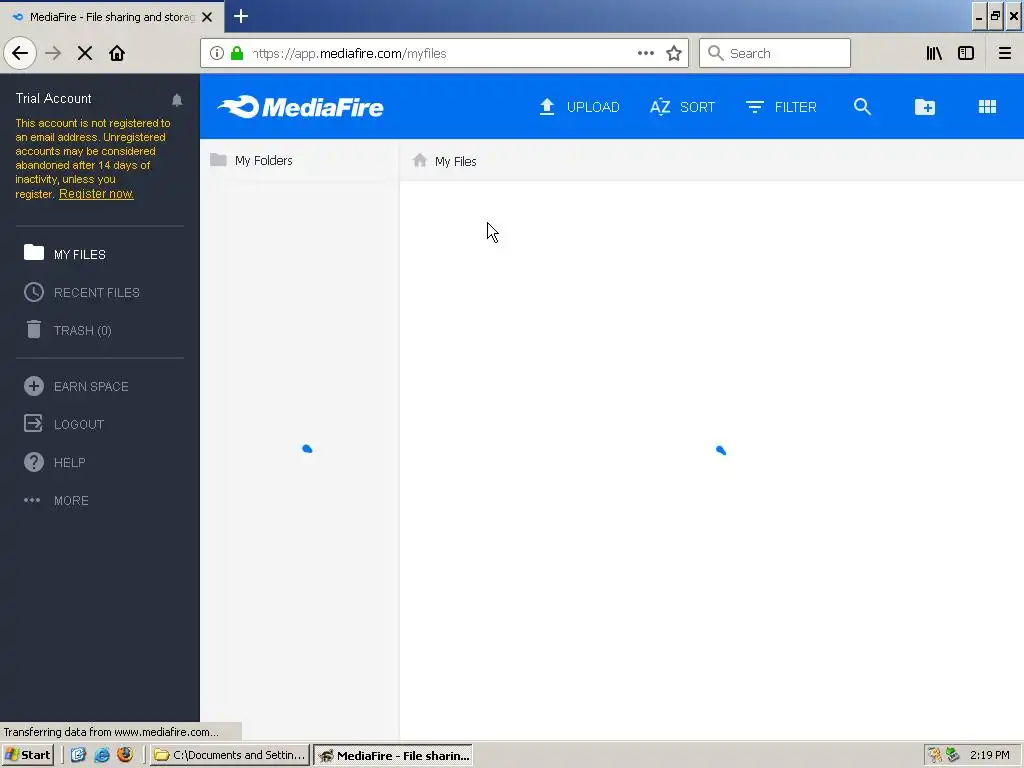Open the Filter options
Image resolution: width=1024 pixels, height=768 pixels.
[781, 107]
